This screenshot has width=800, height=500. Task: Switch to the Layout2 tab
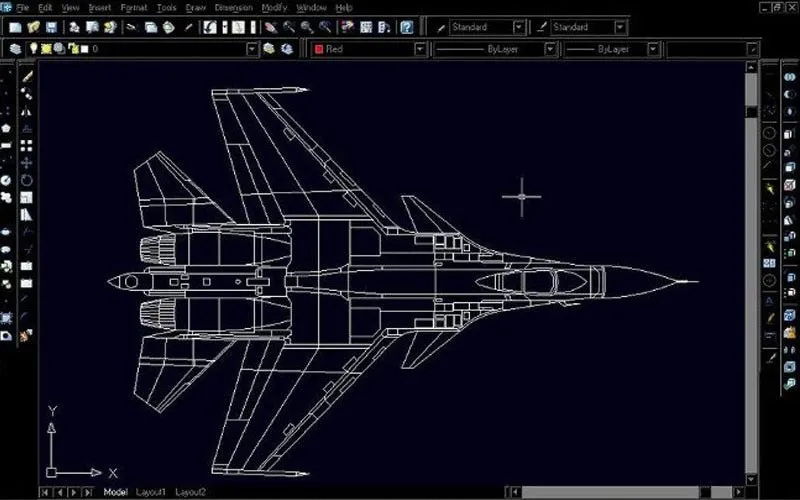[190, 492]
